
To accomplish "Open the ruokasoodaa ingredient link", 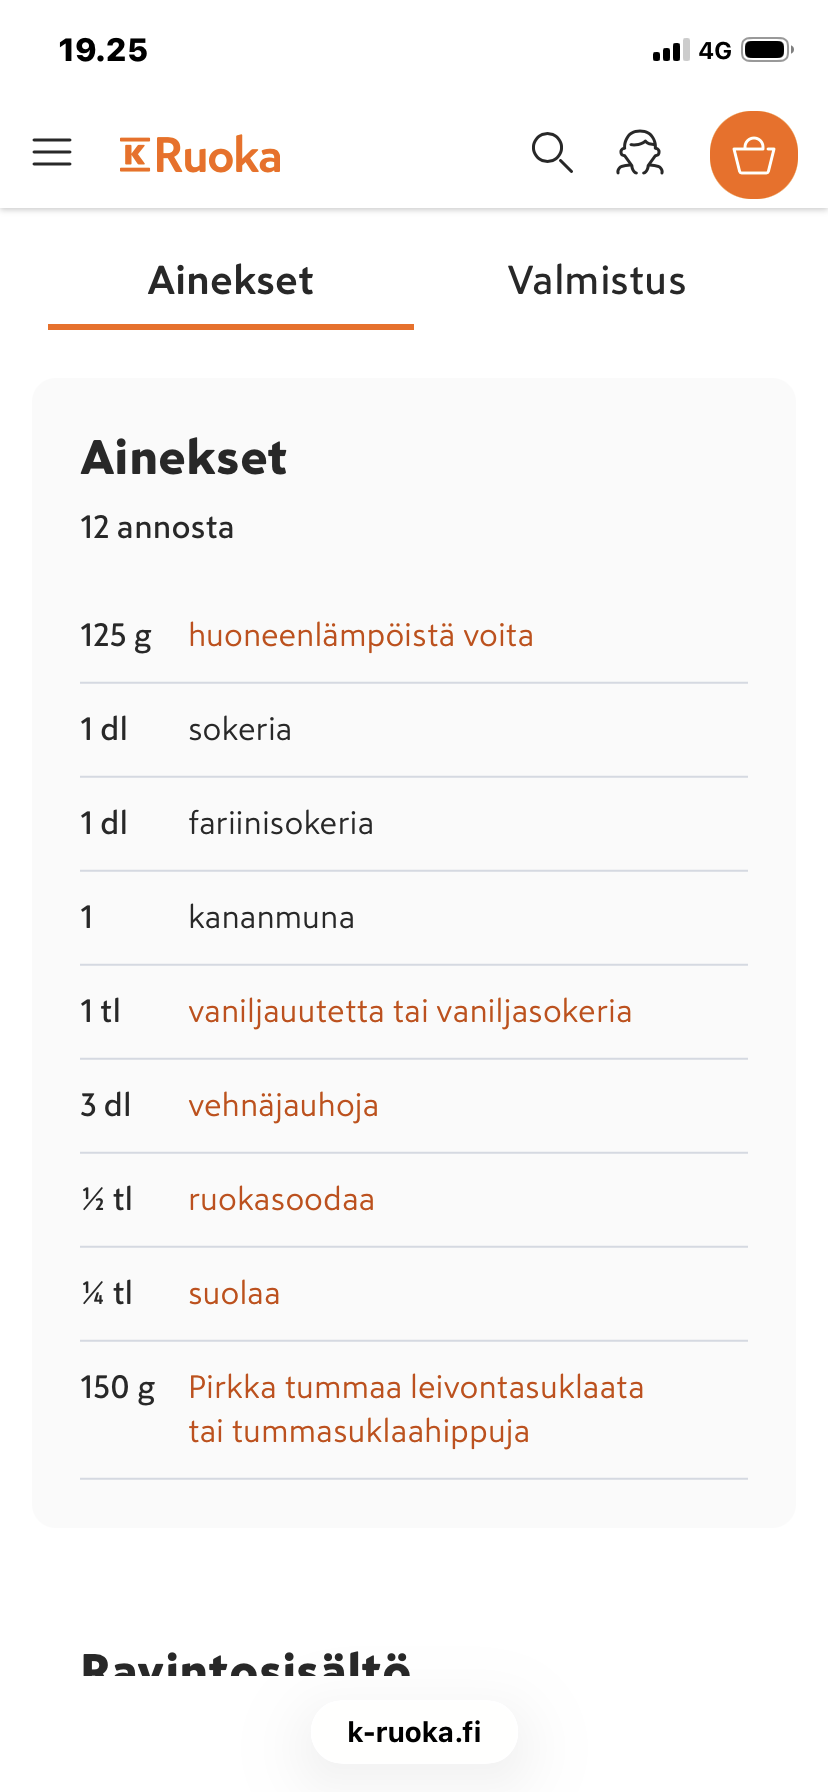I will 281,1199.
